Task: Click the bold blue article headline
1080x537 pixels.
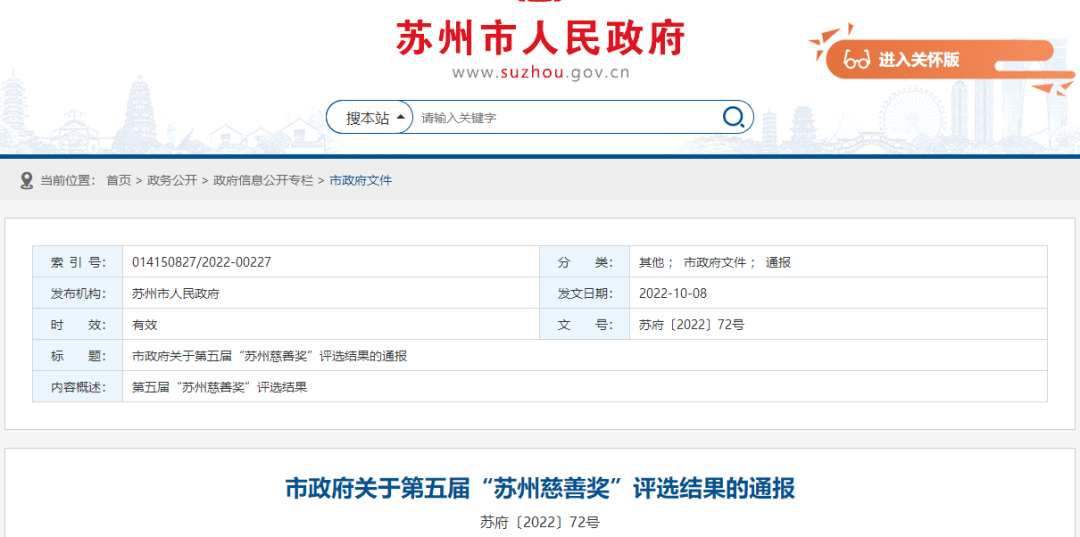Action: [540, 488]
